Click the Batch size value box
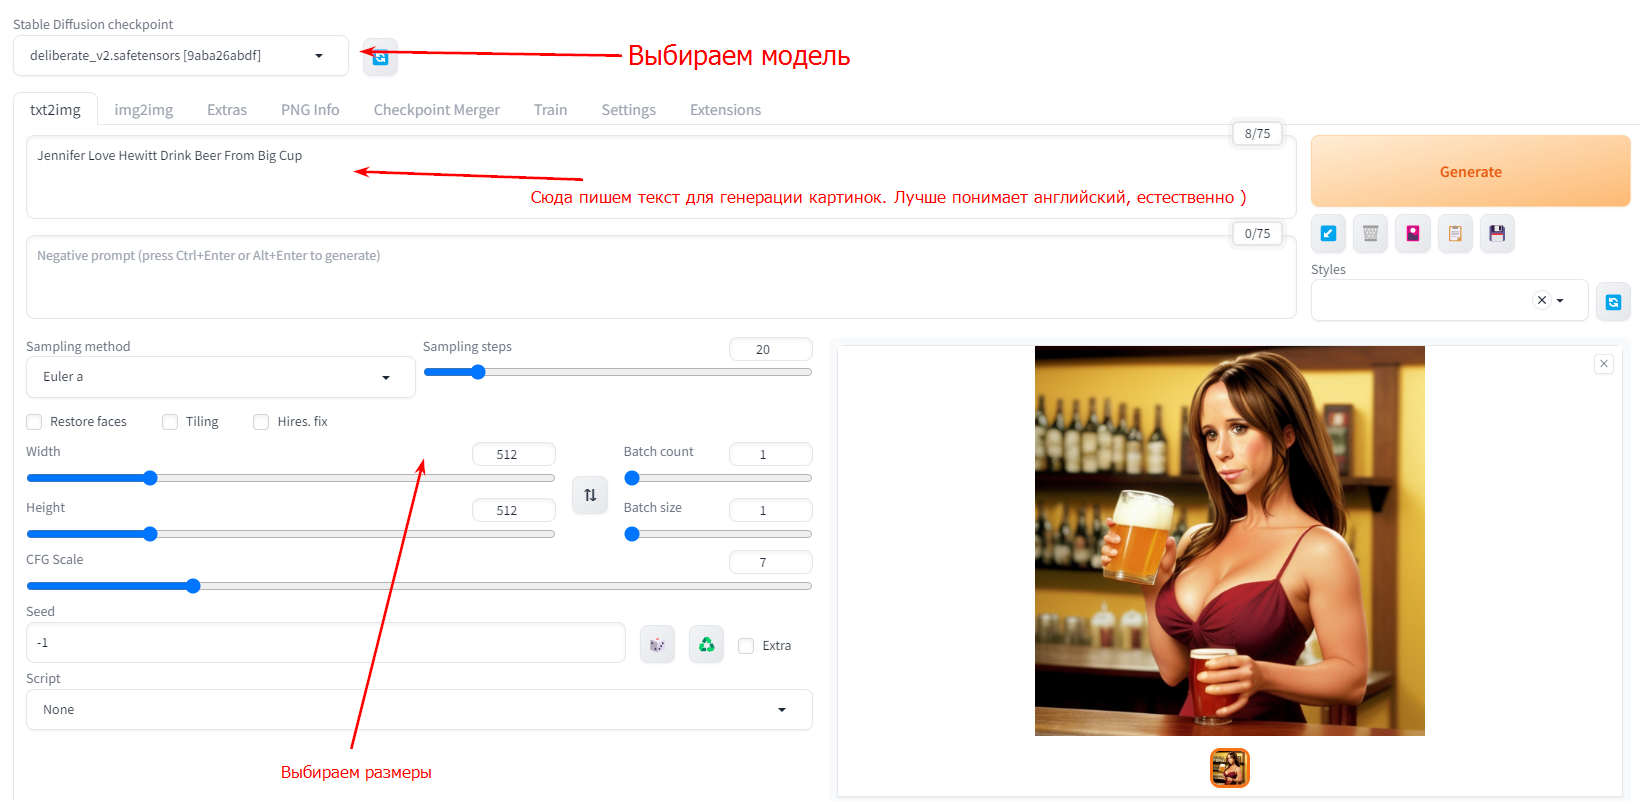The height and width of the screenshot is (801, 1641). click(770, 510)
